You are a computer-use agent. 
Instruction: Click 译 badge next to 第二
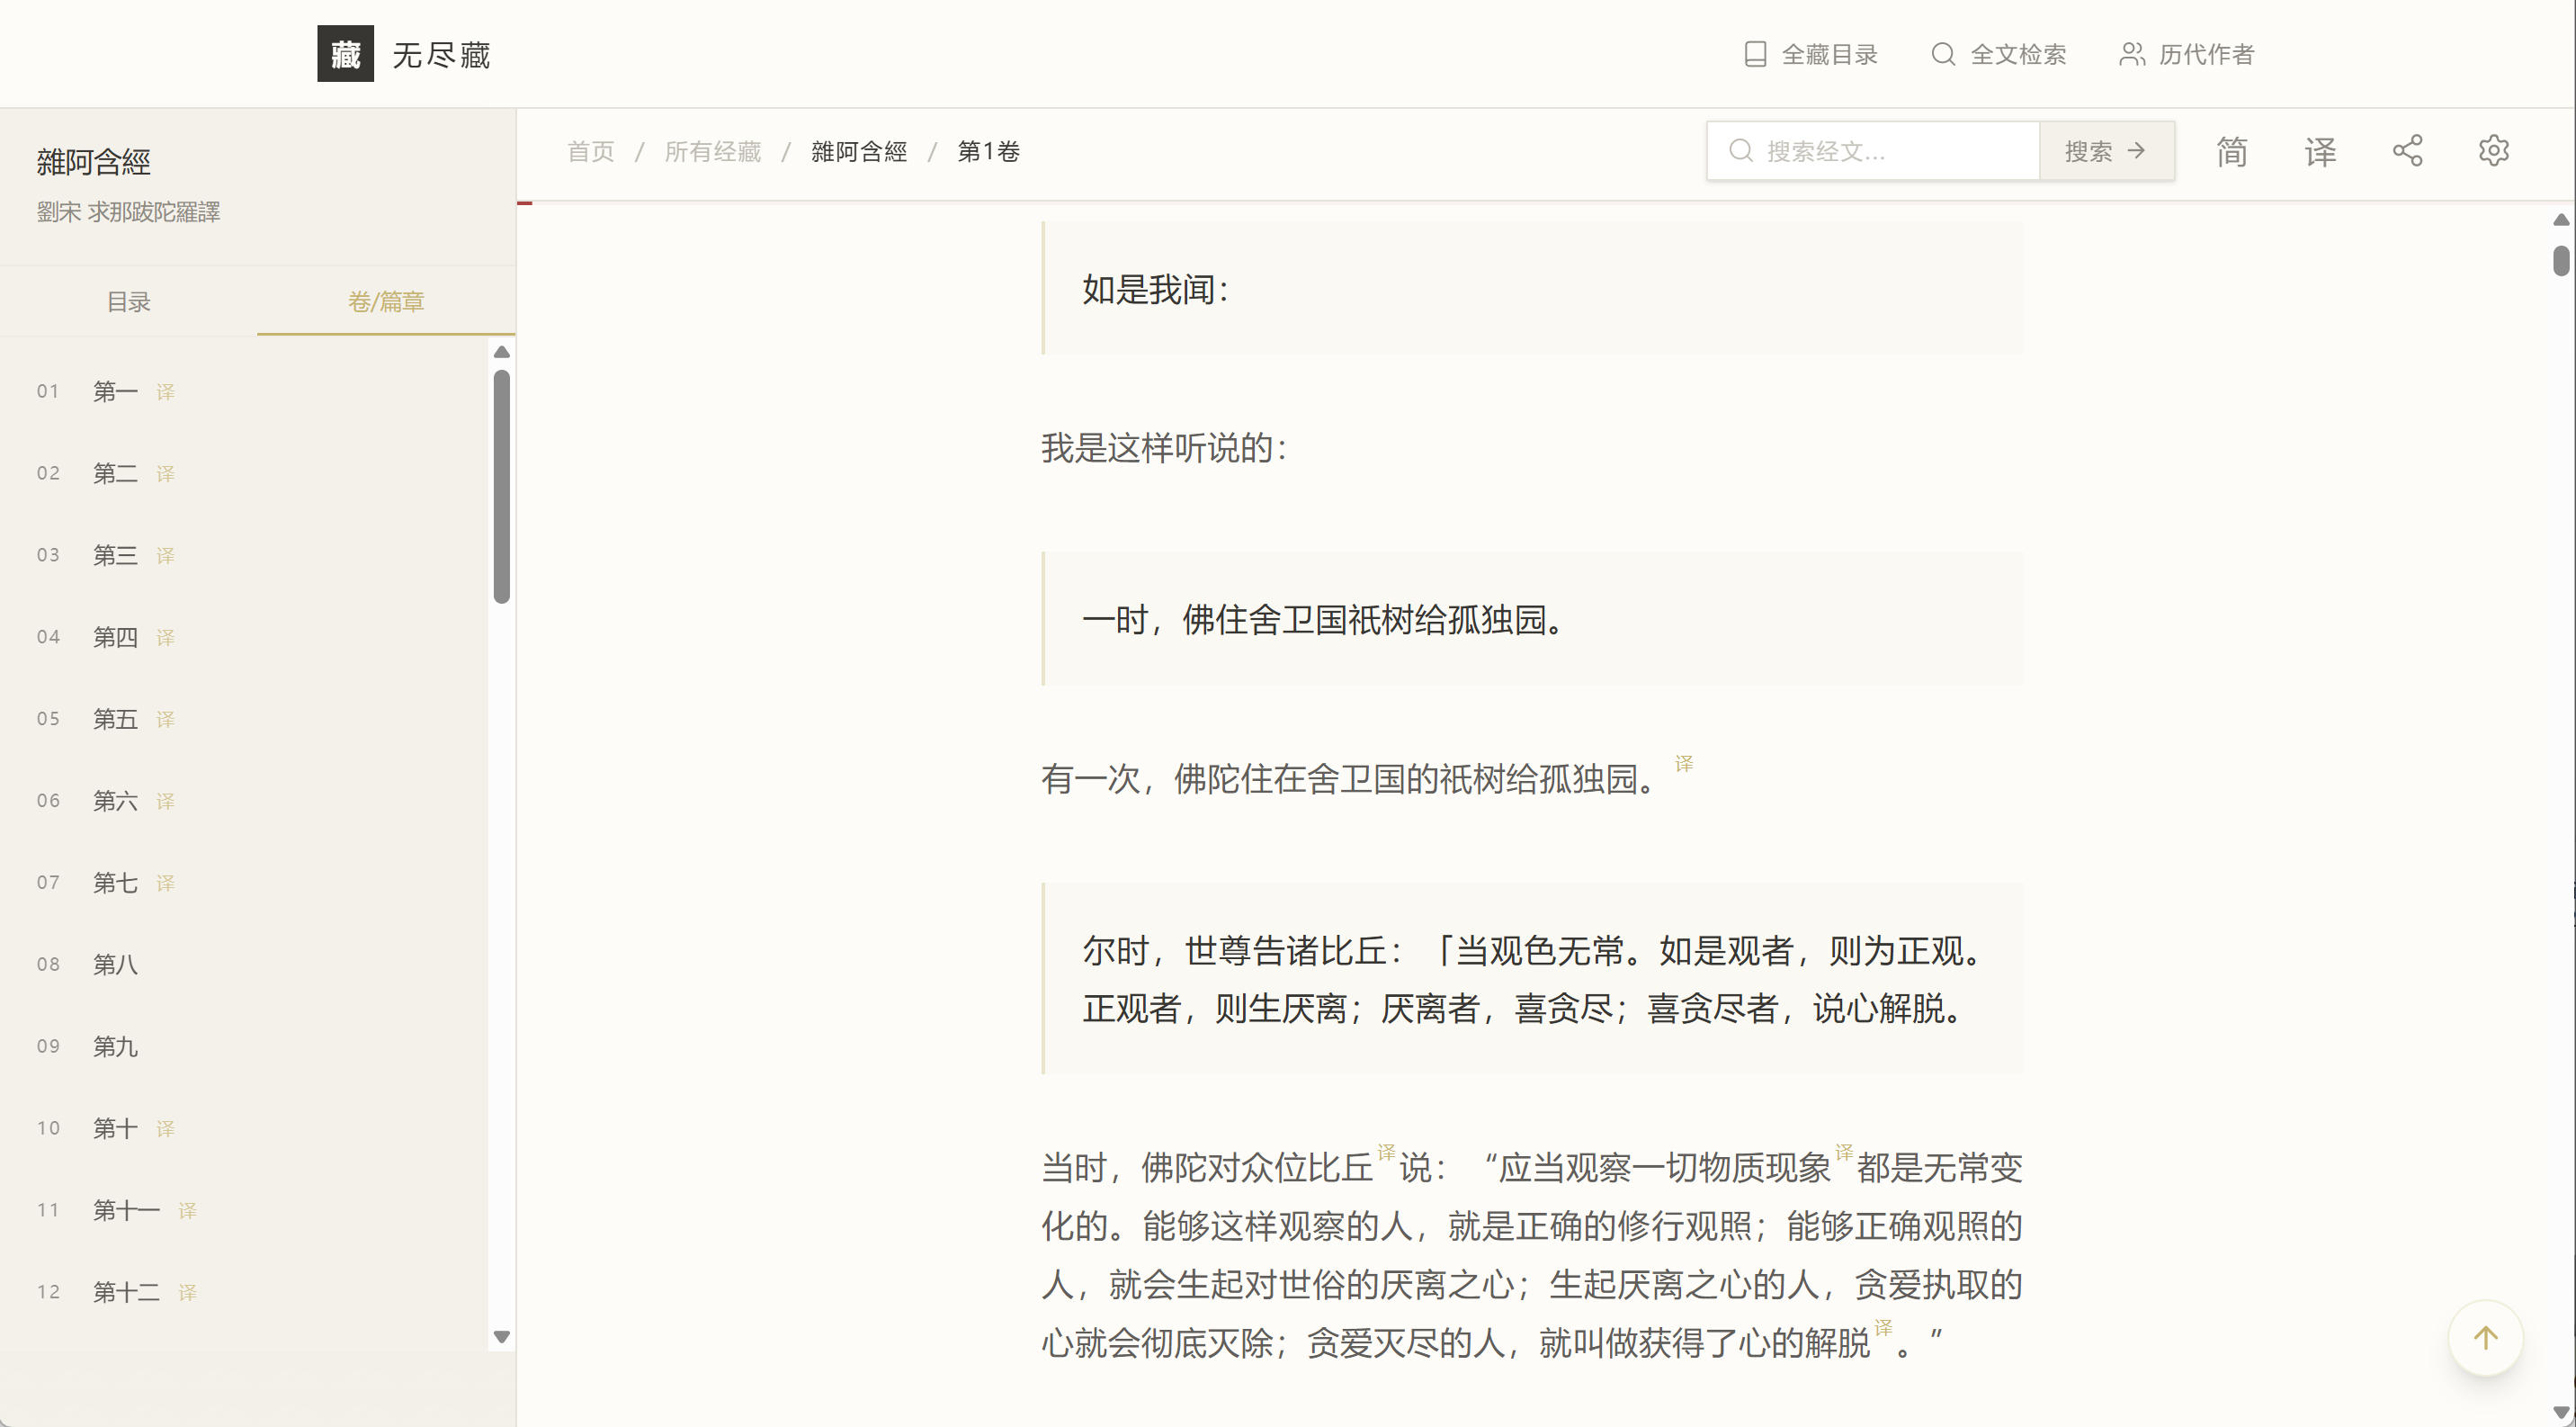tap(165, 474)
